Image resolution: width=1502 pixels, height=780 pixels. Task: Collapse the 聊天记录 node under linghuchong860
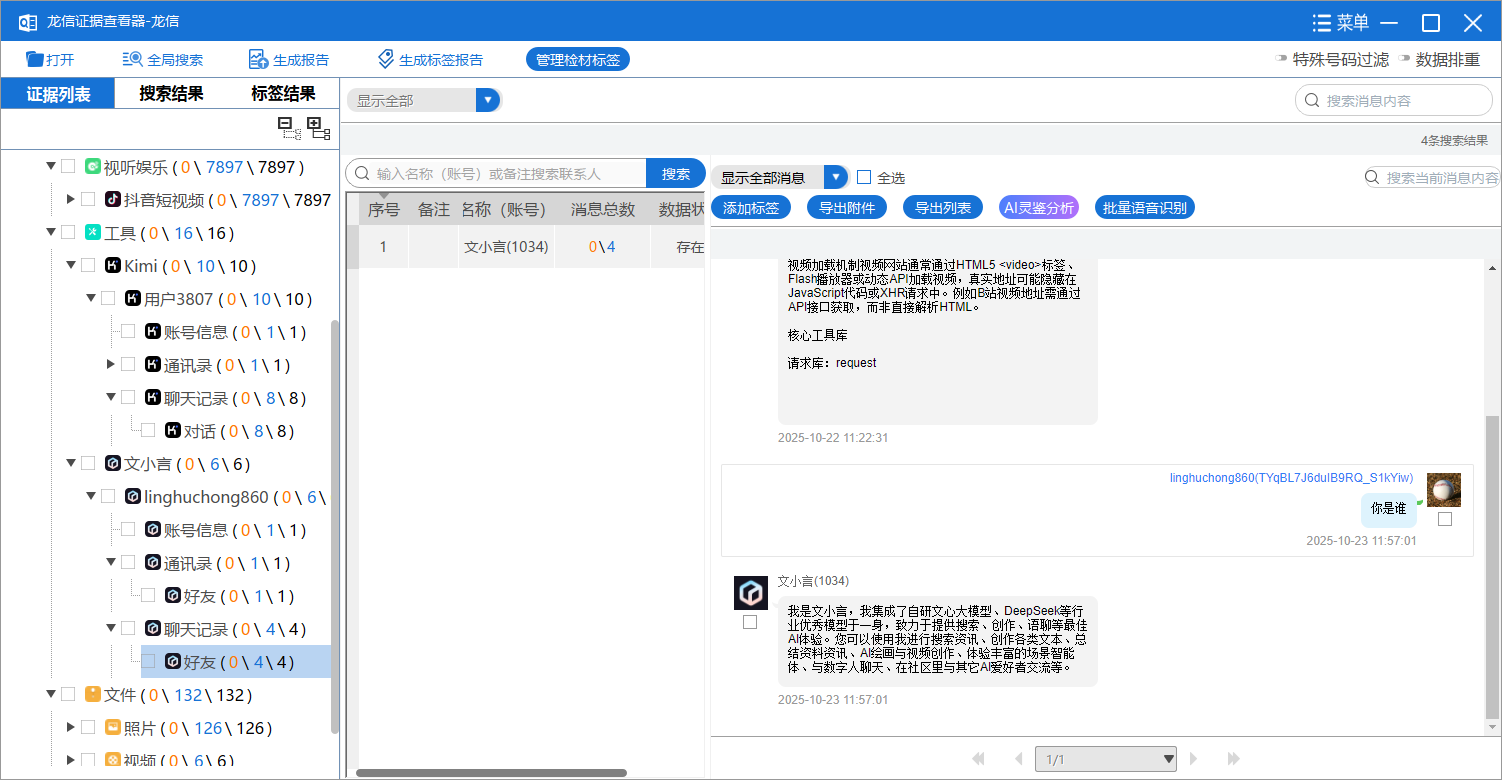(x=110, y=628)
